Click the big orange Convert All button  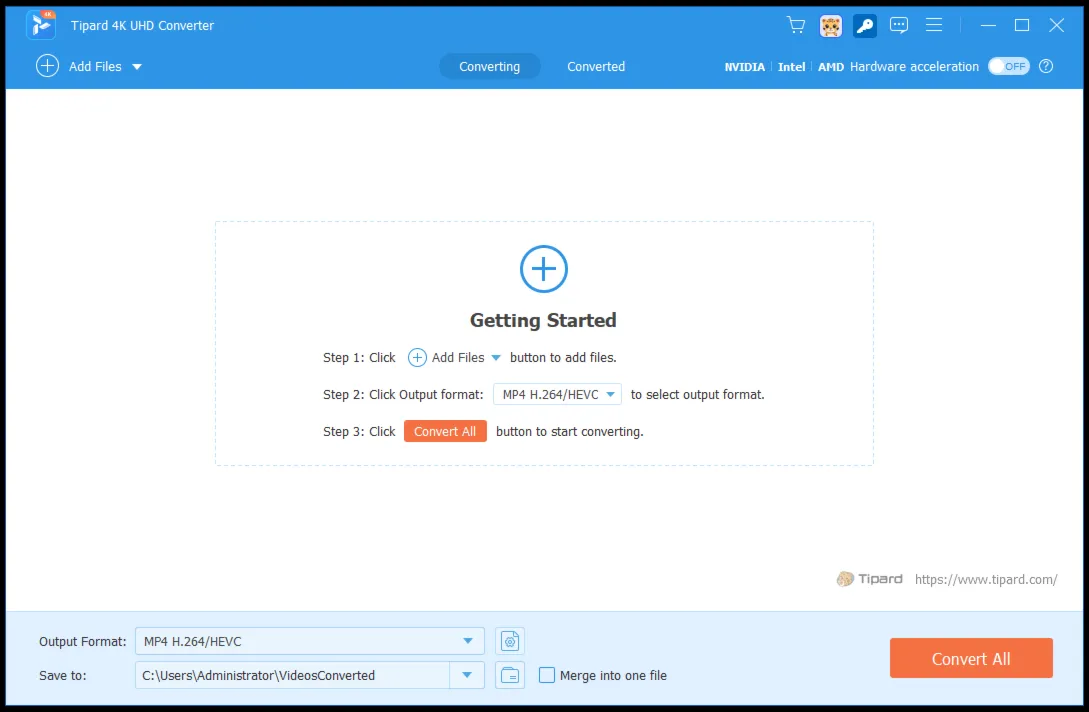click(971, 659)
